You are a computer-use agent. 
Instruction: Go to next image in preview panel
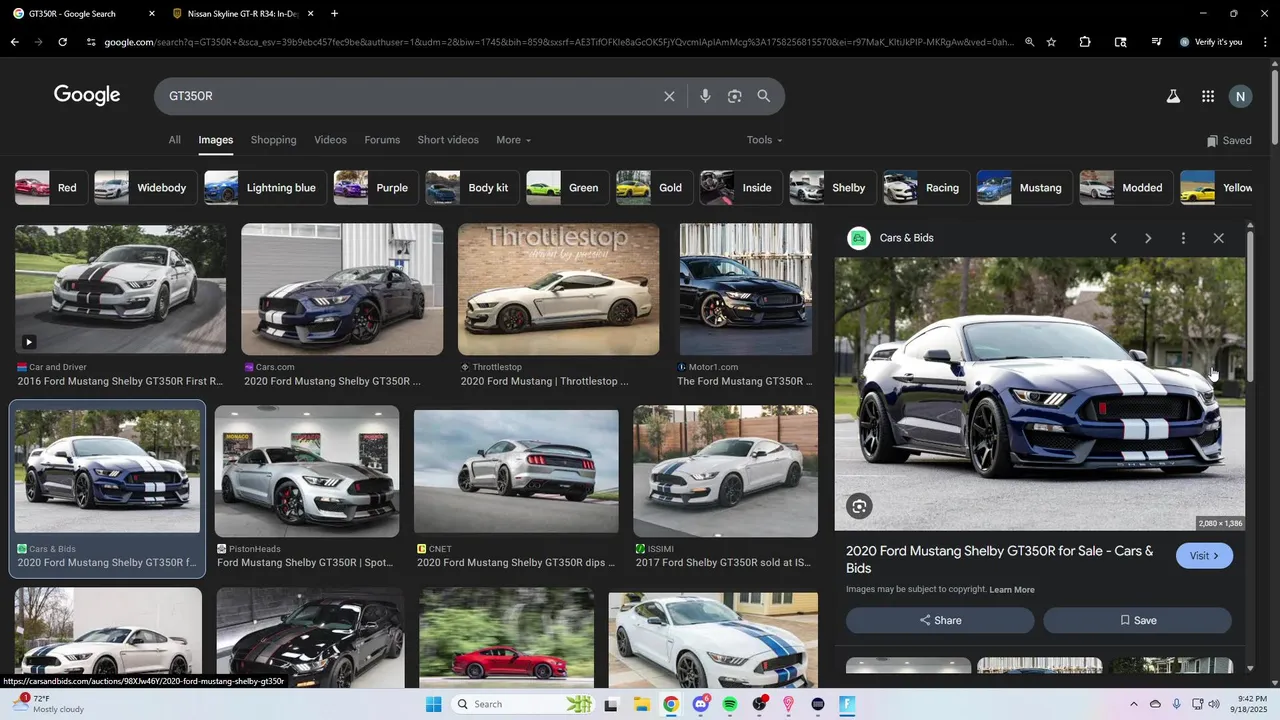(1148, 238)
